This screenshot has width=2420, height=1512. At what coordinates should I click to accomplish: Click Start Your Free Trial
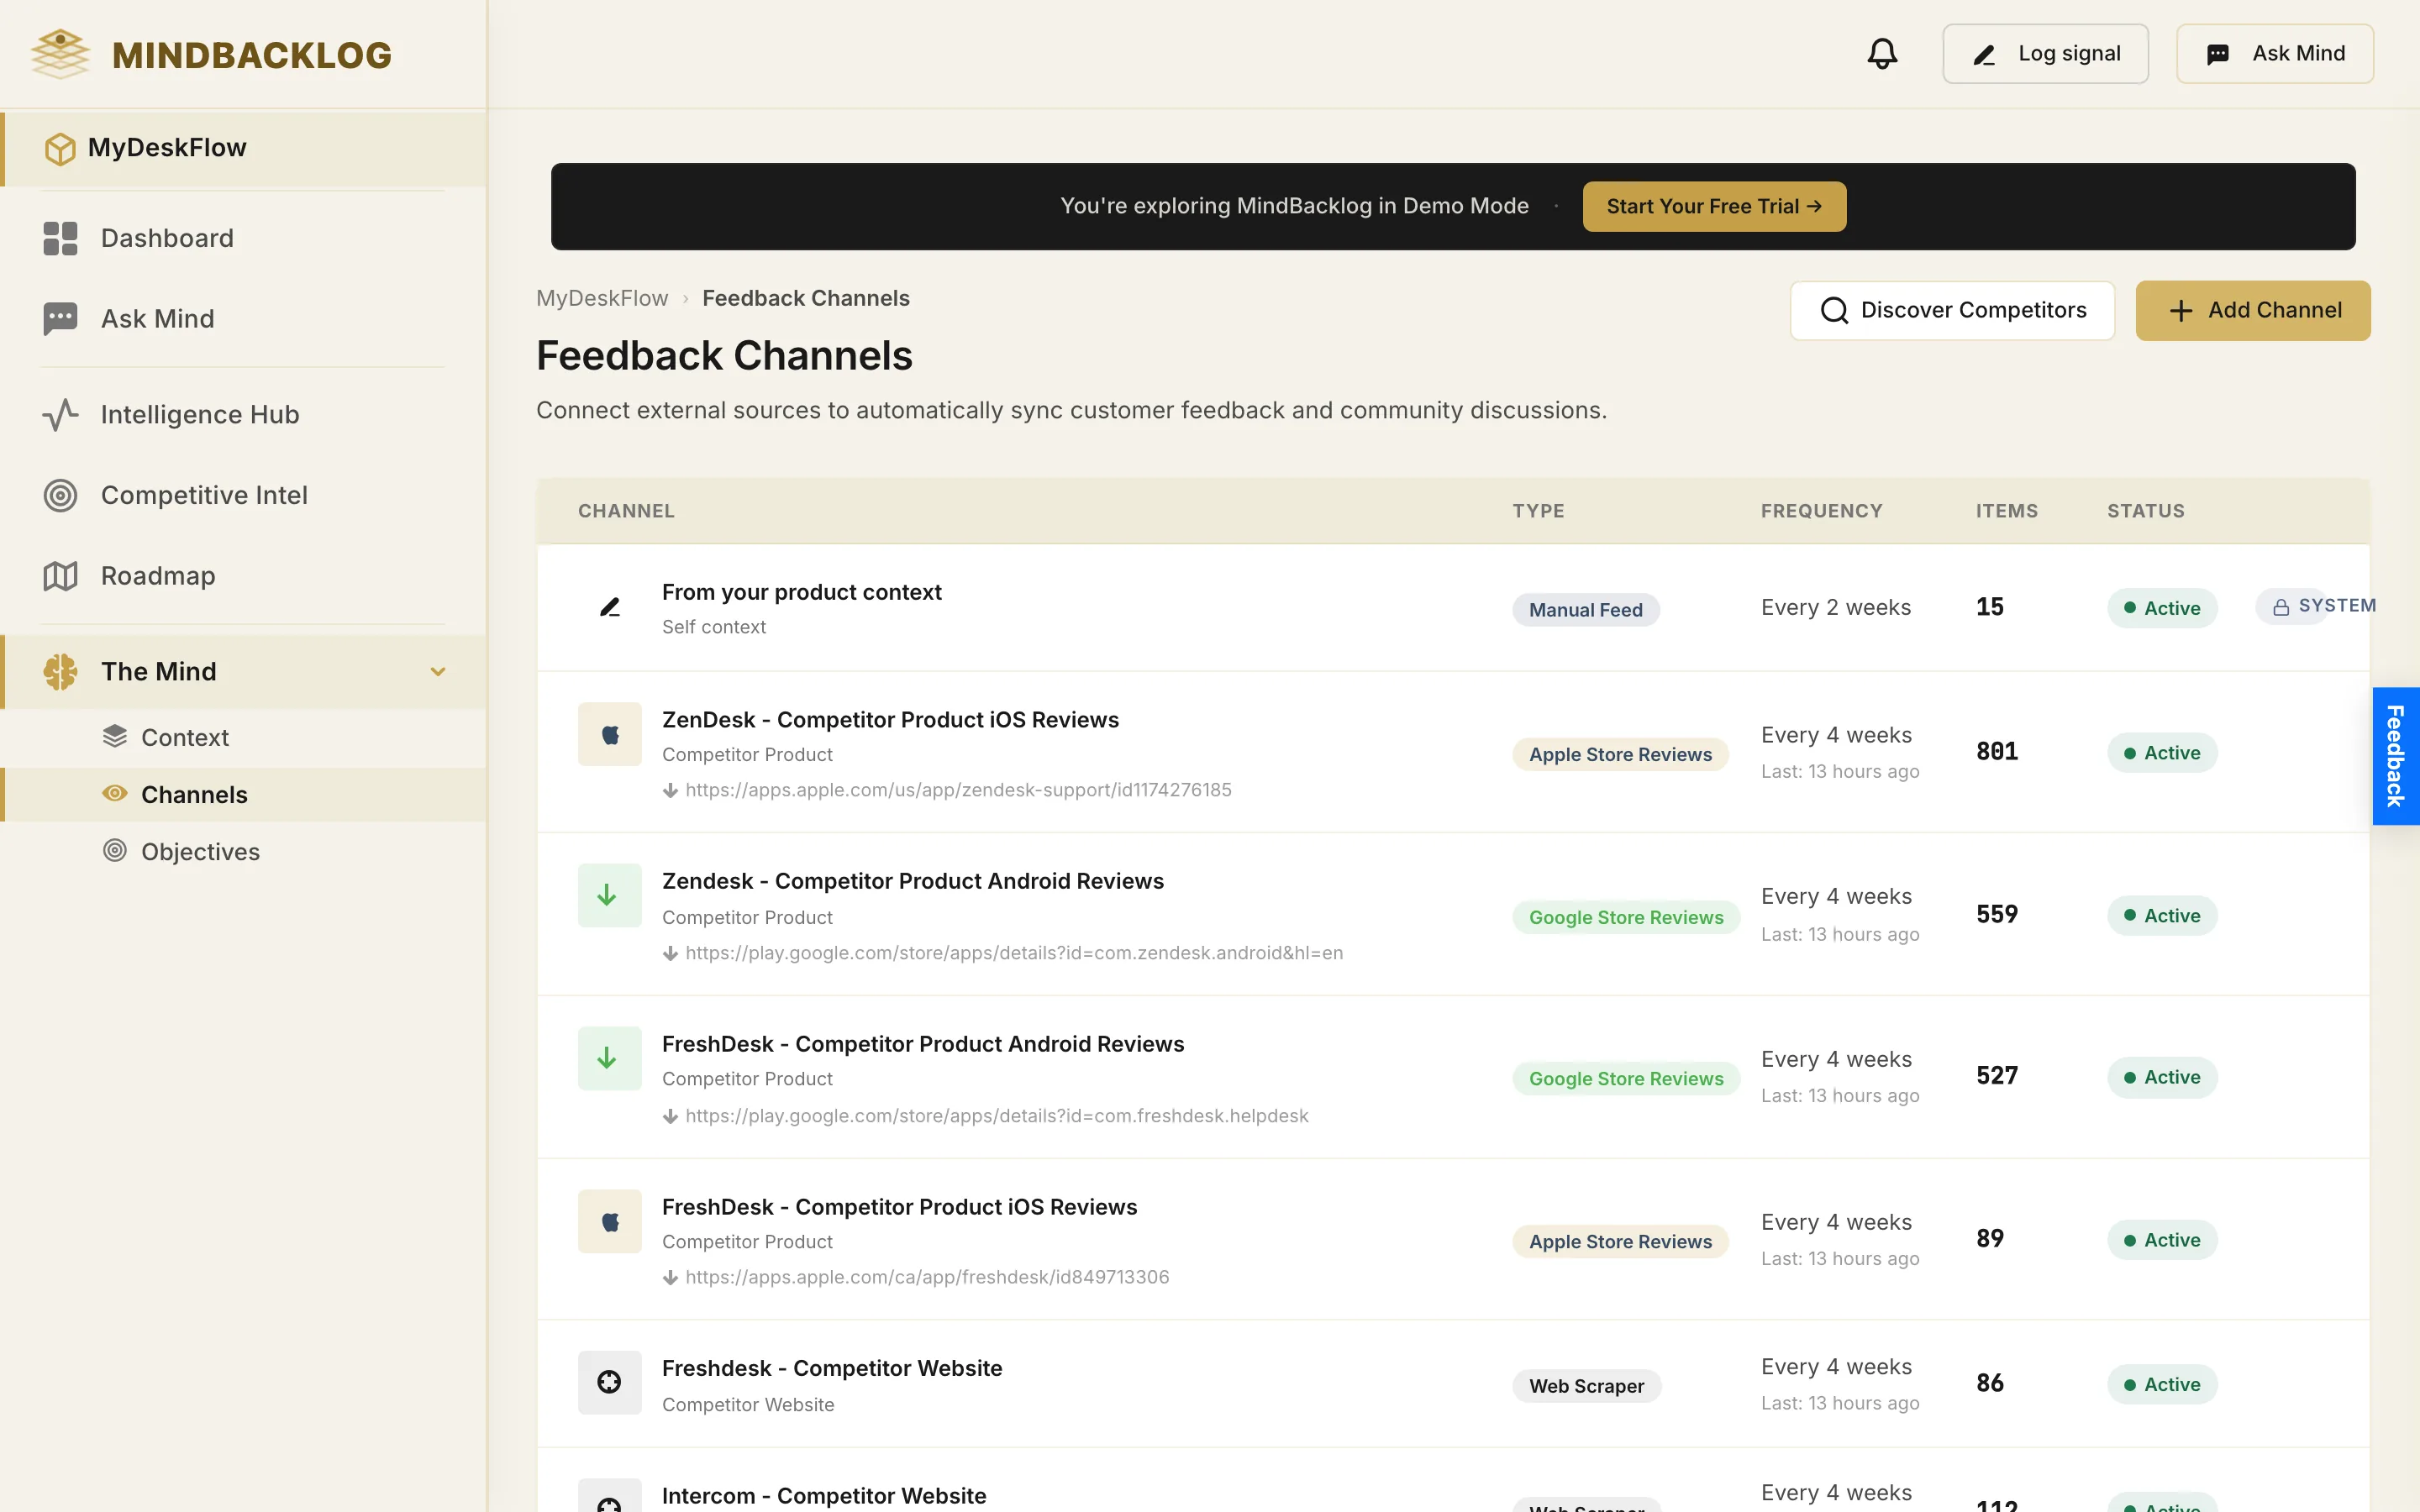click(1714, 207)
